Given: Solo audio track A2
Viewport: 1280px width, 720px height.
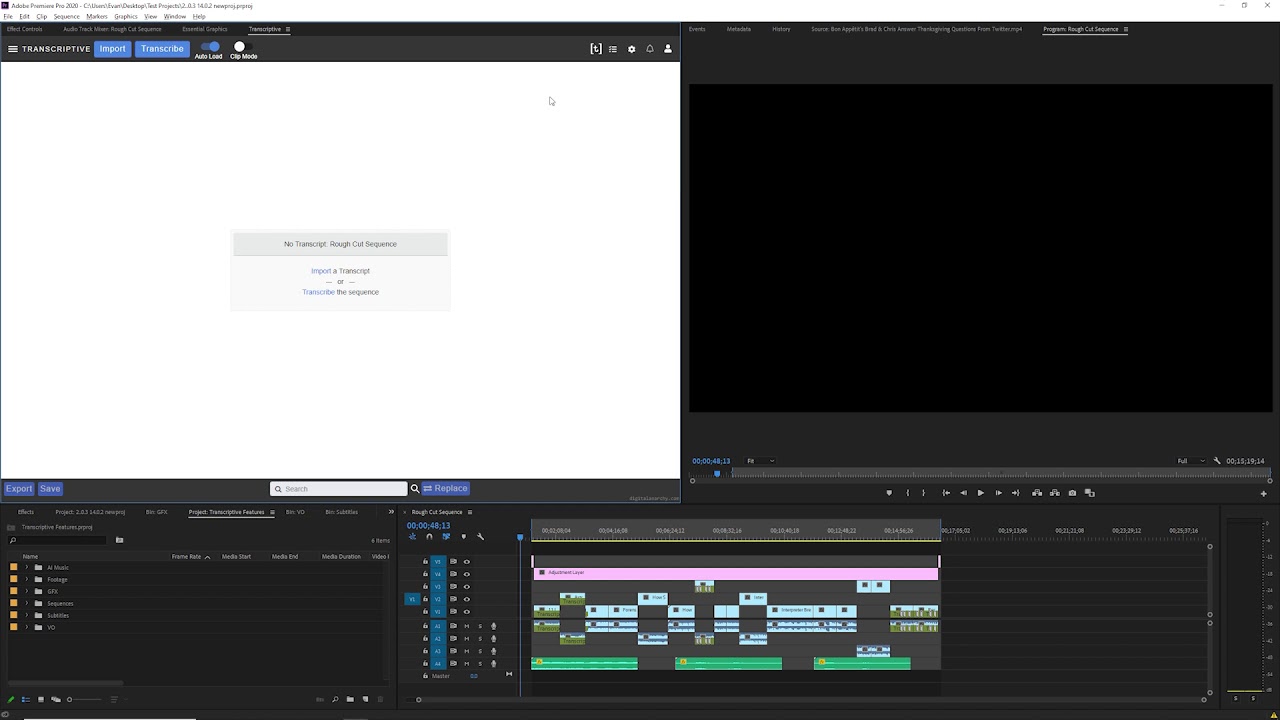Looking at the screenshot, I should pos(479,639).
